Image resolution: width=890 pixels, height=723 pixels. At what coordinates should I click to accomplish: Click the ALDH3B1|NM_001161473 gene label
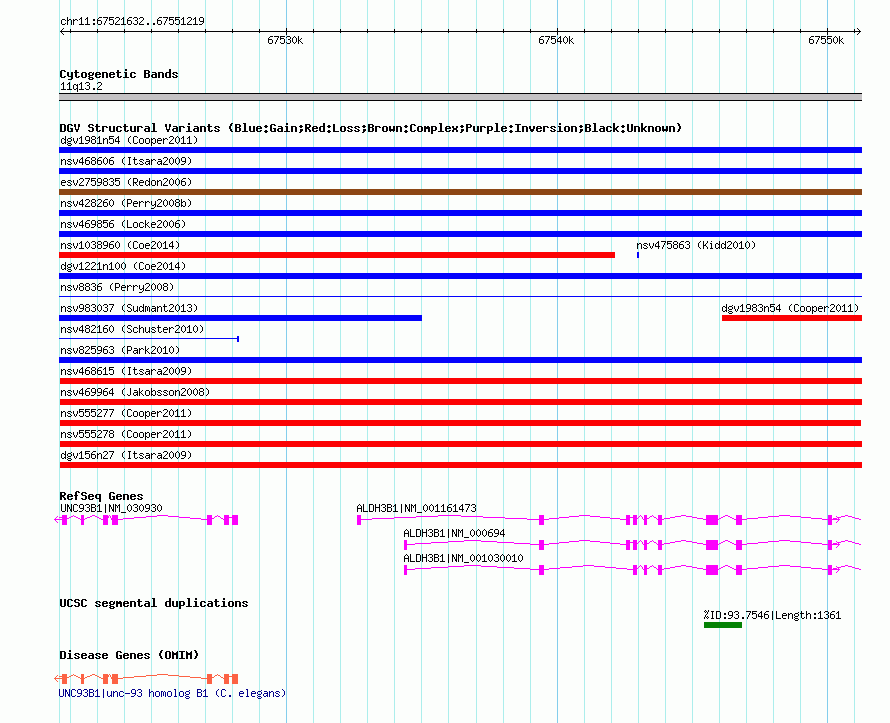416,508
